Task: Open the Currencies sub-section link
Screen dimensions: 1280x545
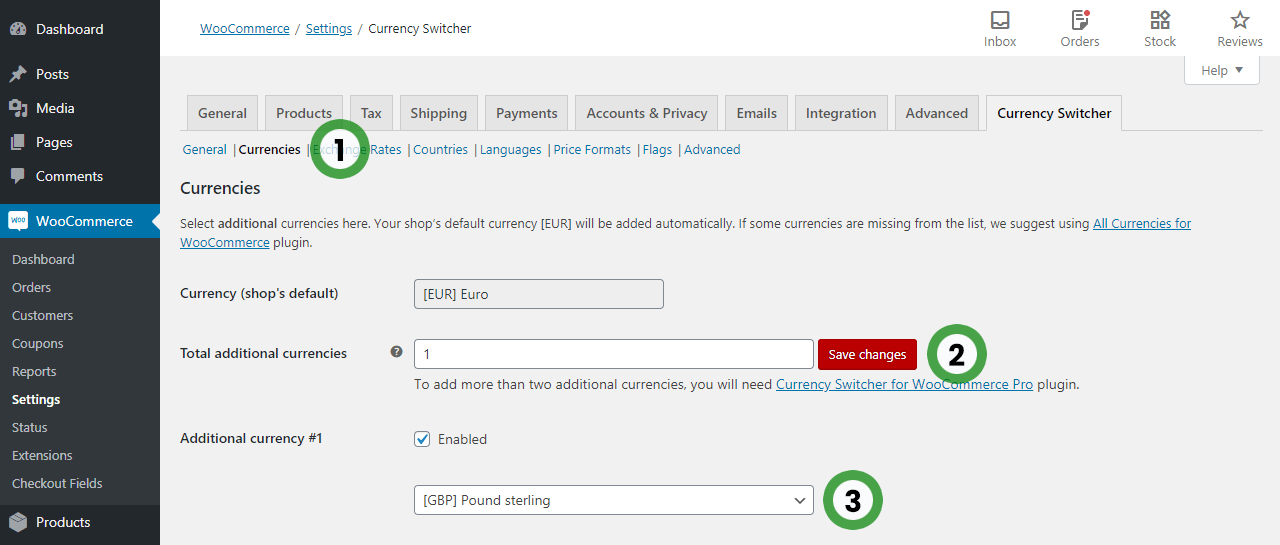Action: (x=270, y=150)
